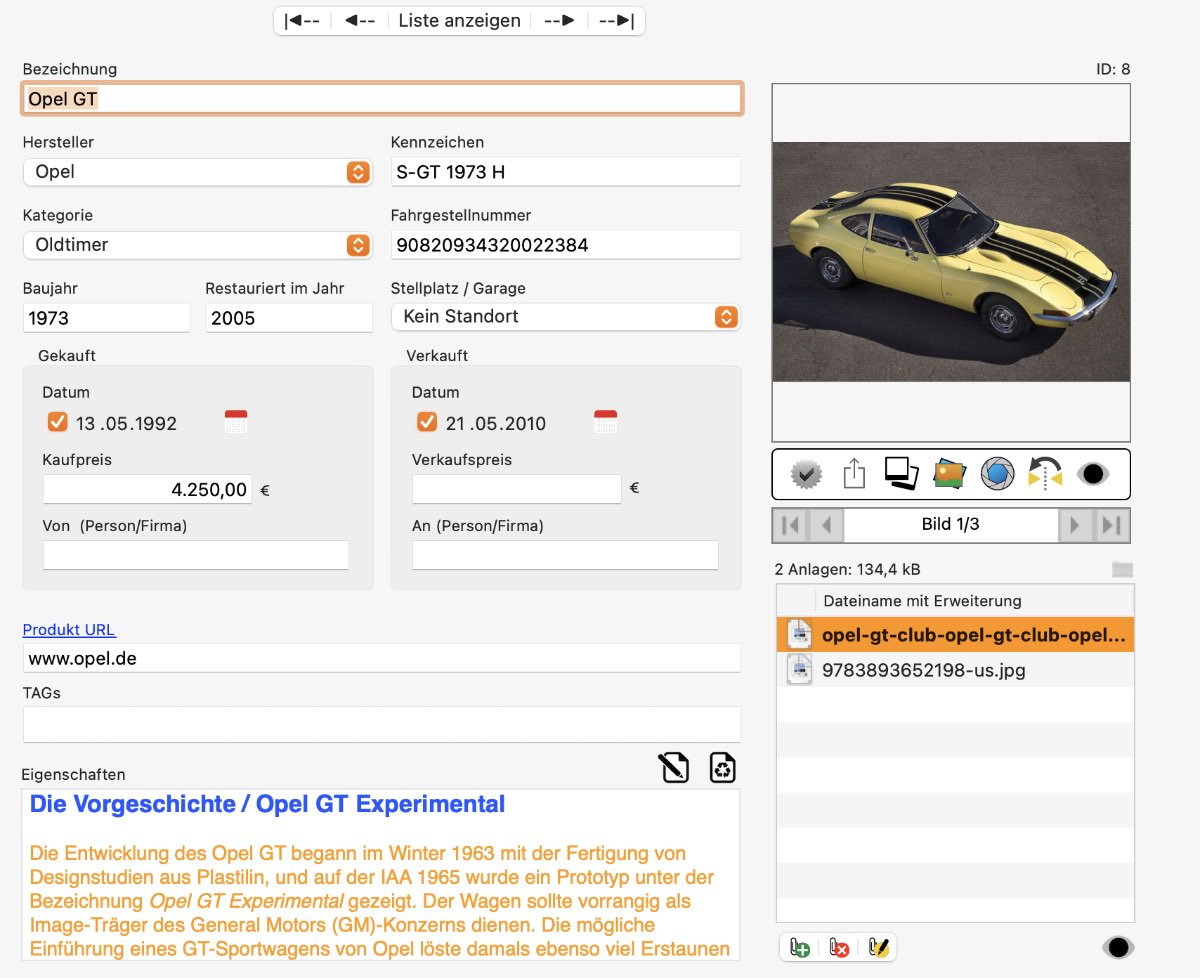Go to next record with --▶ button
The width and height of the screenshot is (1200, 978).
coord(559,21)
